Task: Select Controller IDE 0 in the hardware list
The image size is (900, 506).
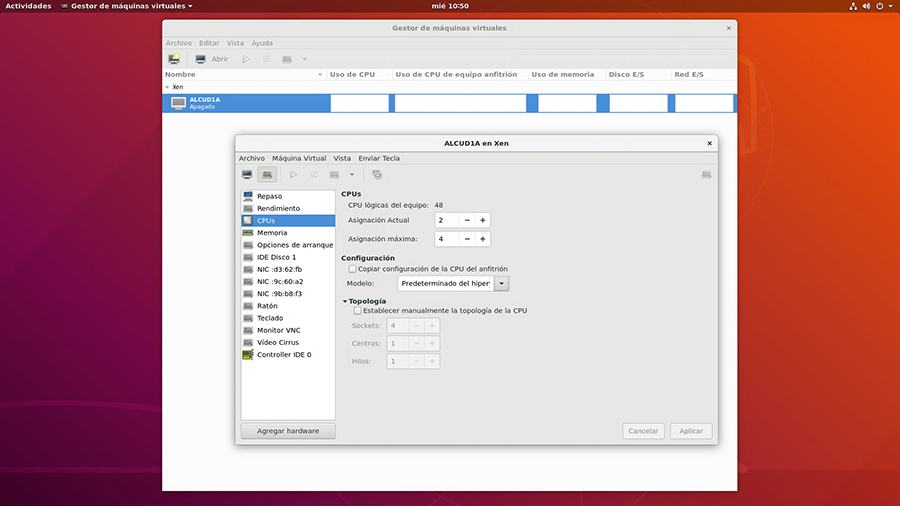Action: 288,355
